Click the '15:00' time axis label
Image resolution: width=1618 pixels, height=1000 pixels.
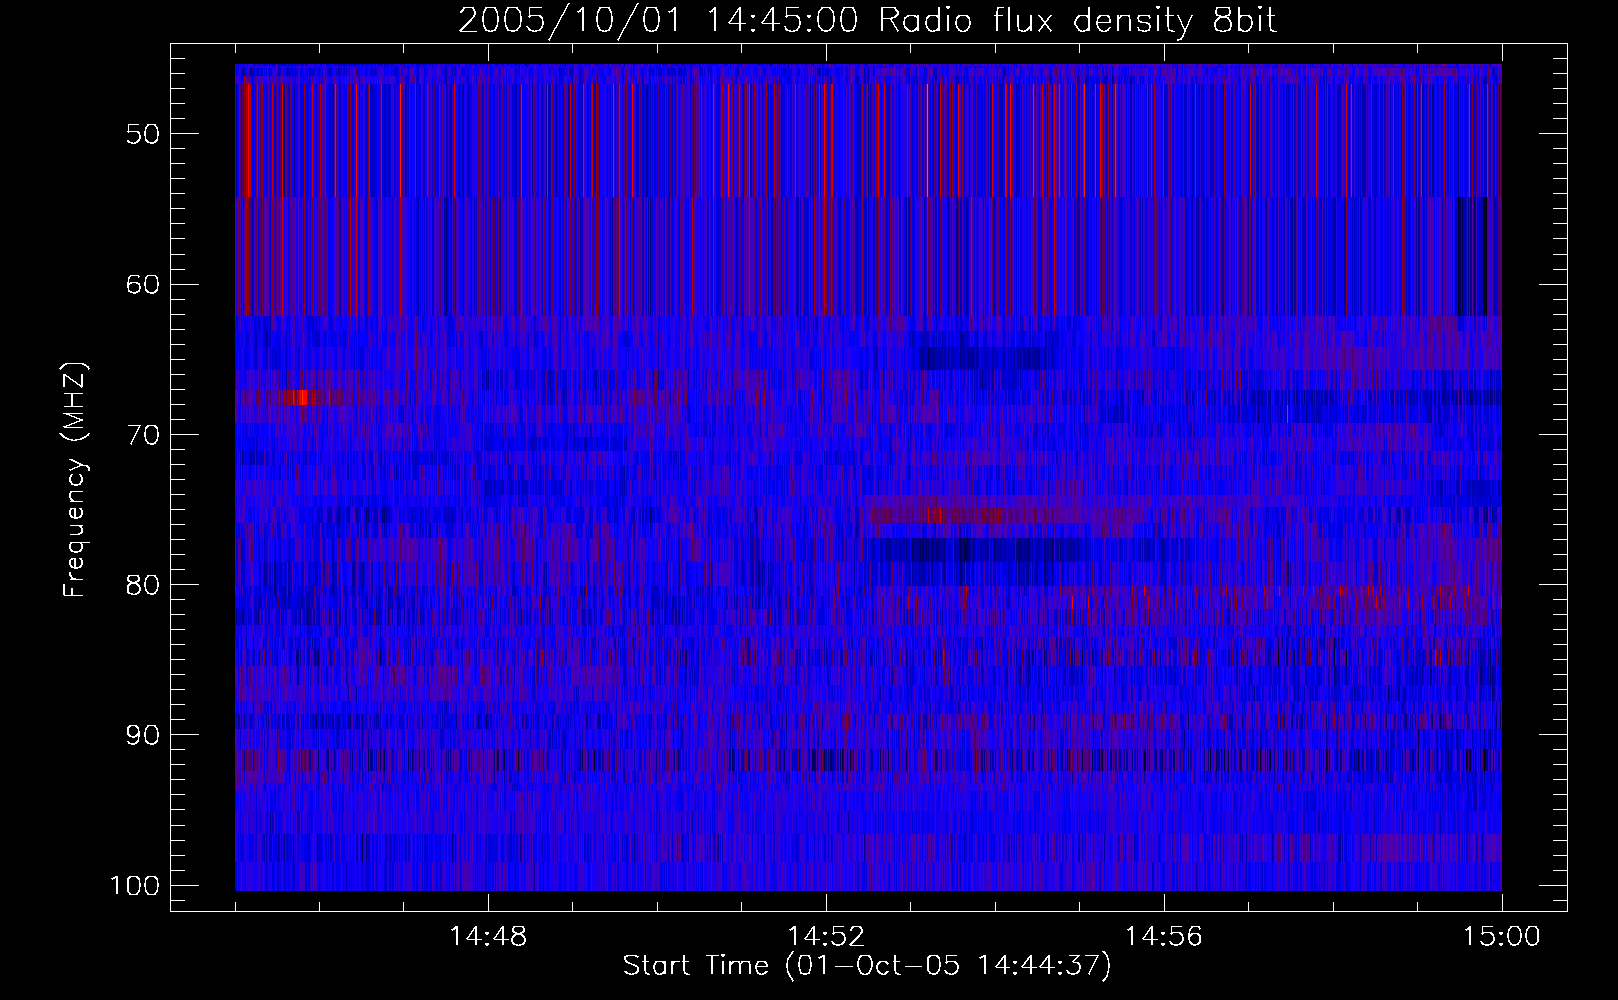[1502, 937]
